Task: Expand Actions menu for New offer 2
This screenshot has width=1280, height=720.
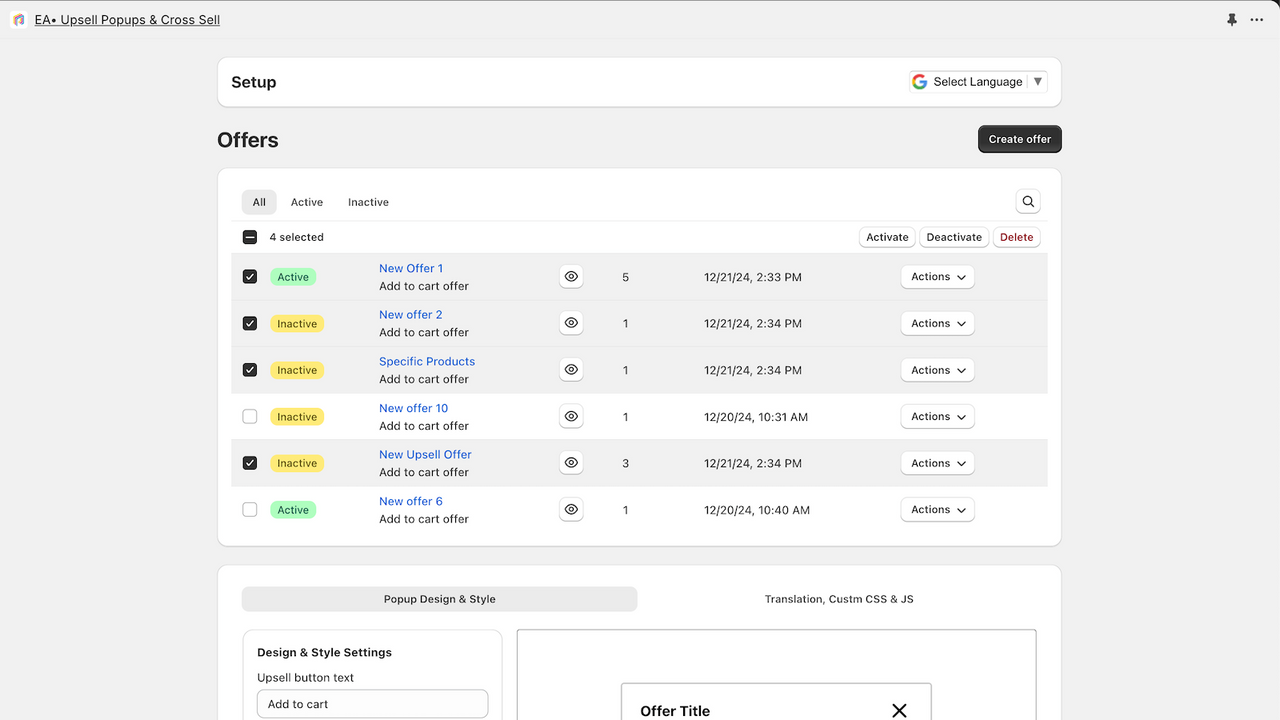Action: tap(937, 323)
